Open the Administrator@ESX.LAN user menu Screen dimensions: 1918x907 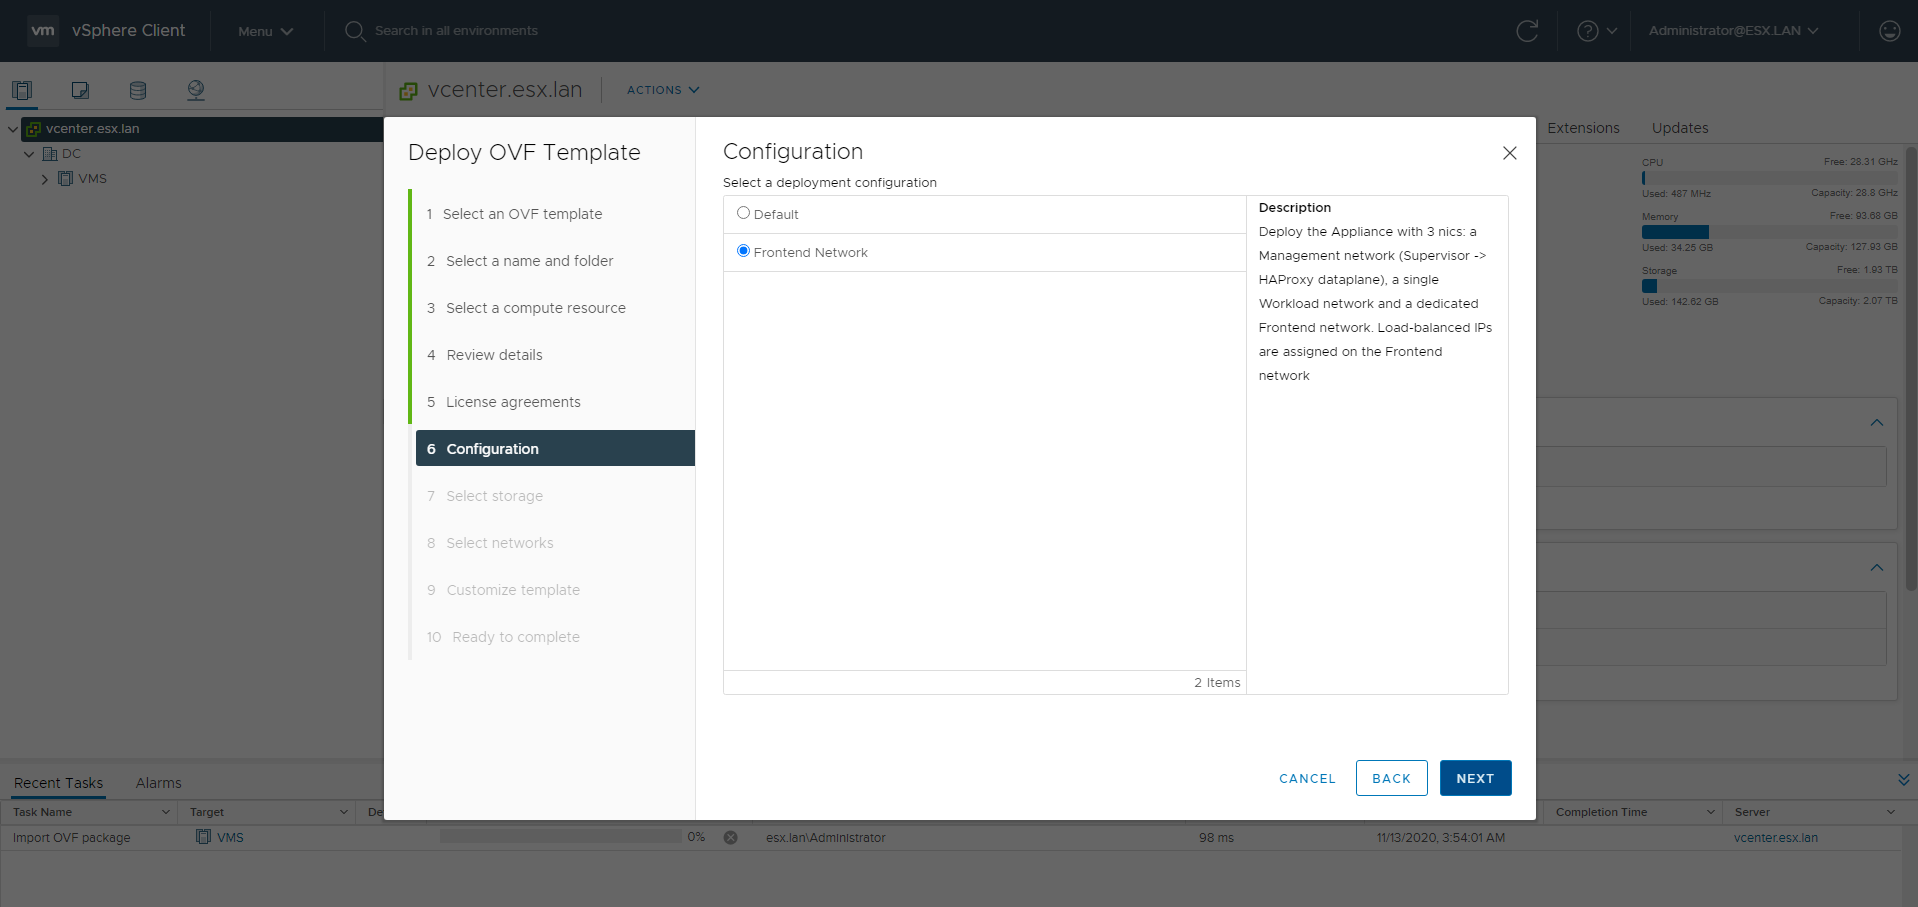point(1733,31)
